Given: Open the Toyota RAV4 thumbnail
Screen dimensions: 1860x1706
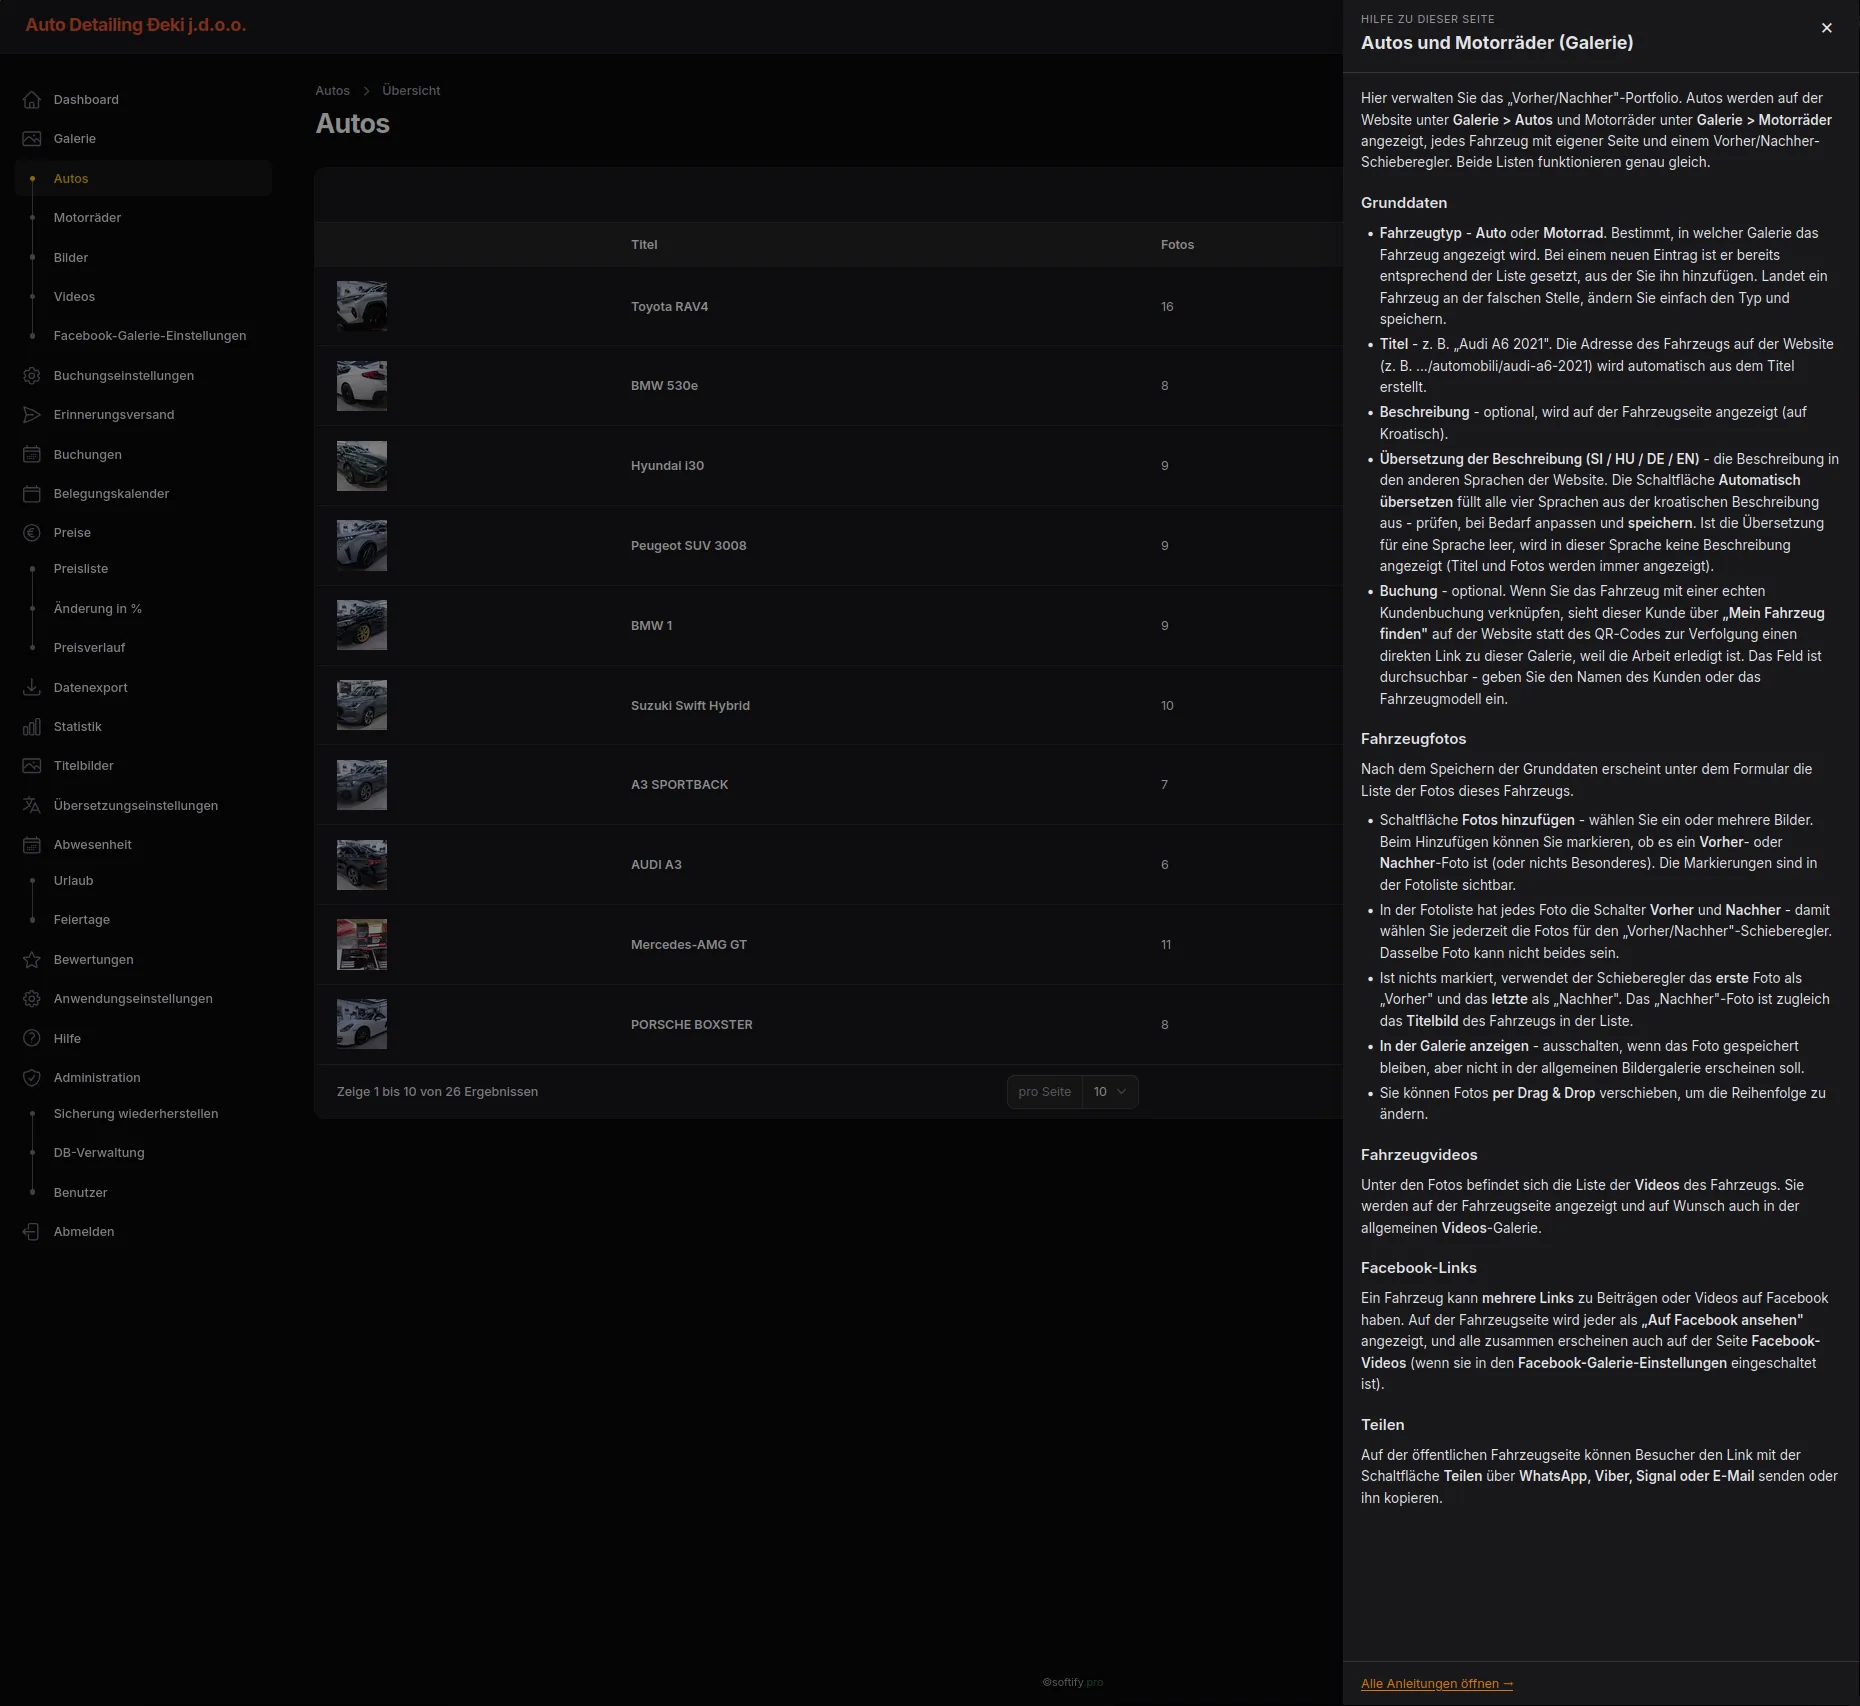Looking at the screenshot, I should point(362,306).
